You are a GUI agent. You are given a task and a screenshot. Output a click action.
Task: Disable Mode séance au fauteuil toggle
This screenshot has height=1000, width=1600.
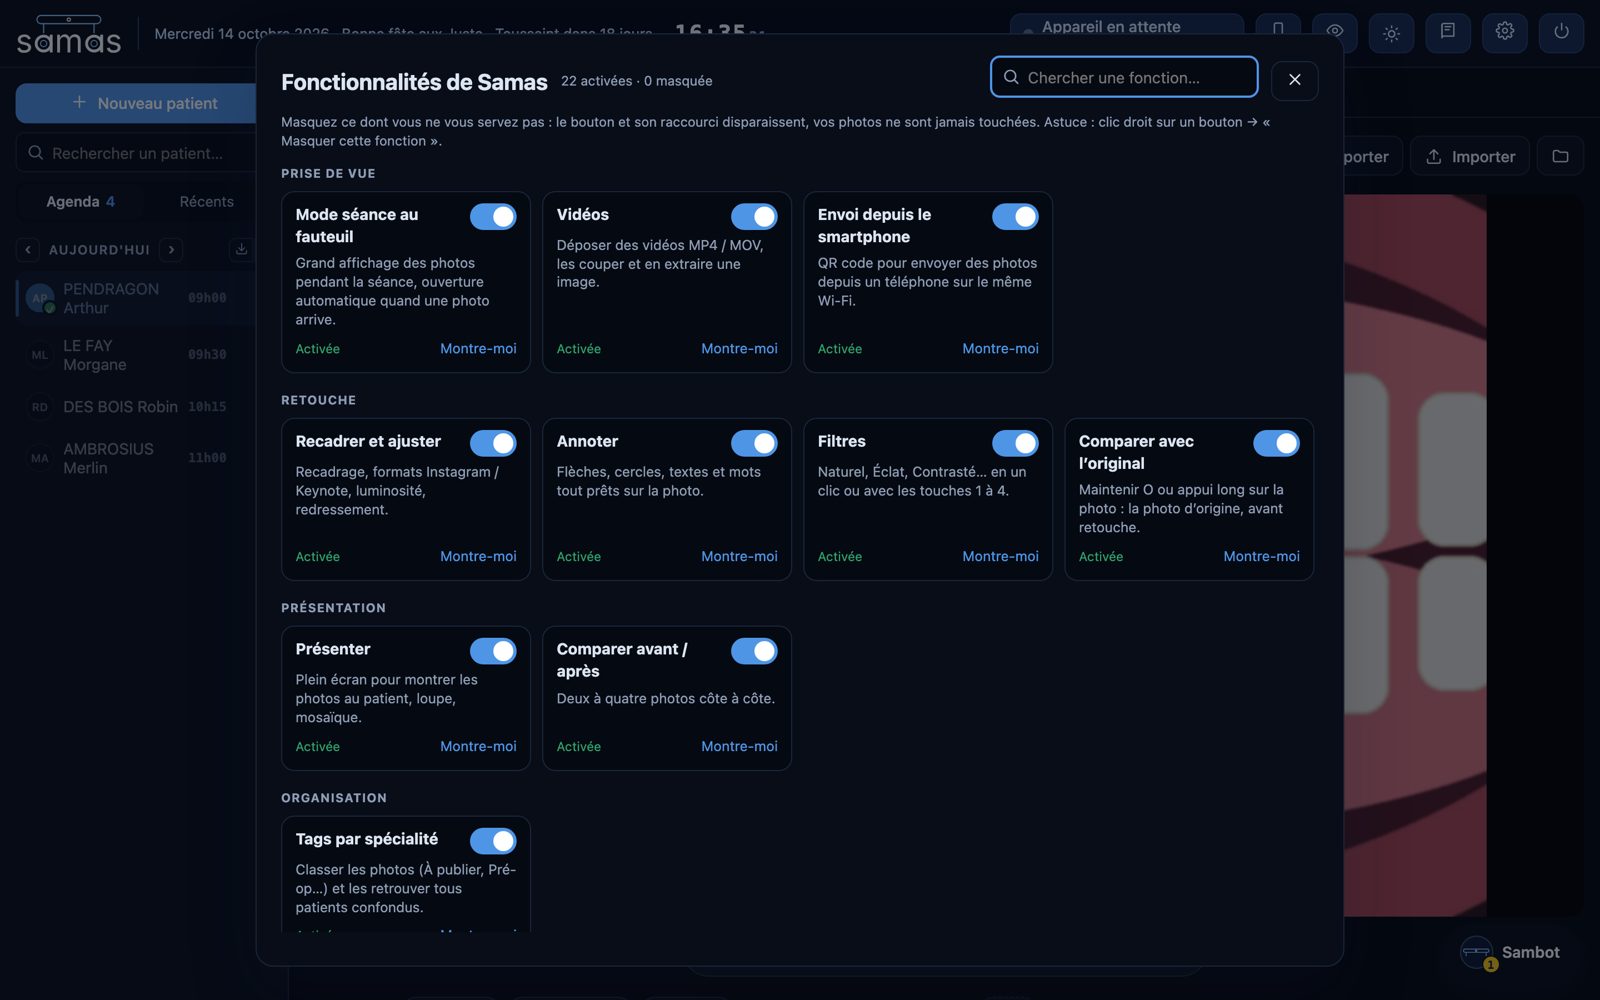(493, 216)
